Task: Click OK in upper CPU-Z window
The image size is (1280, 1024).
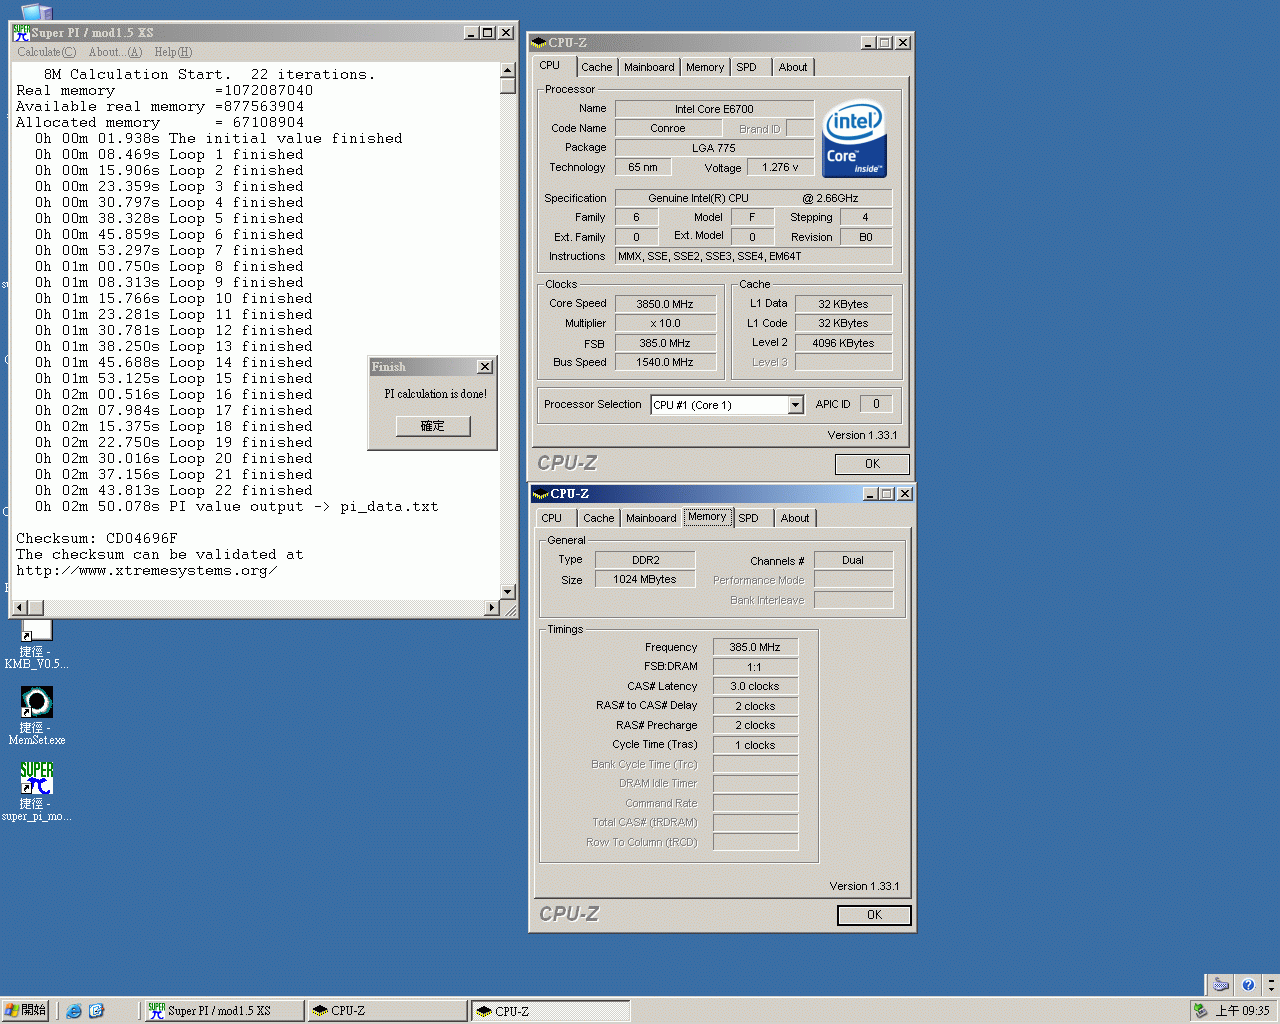Action: pyautogui.click(x=872, y=464)
